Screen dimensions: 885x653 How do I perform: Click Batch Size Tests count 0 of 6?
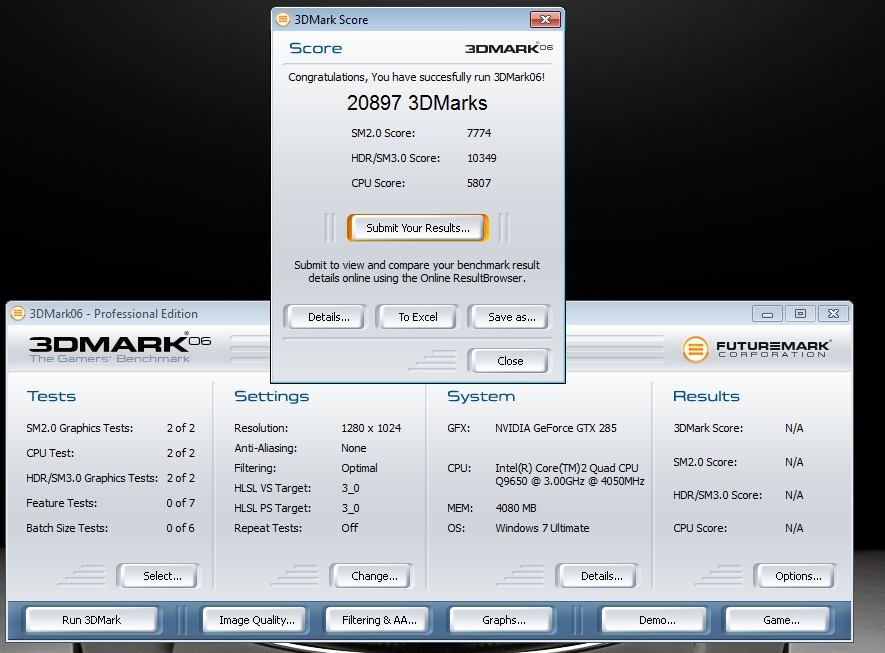click(x=180, y=528)
